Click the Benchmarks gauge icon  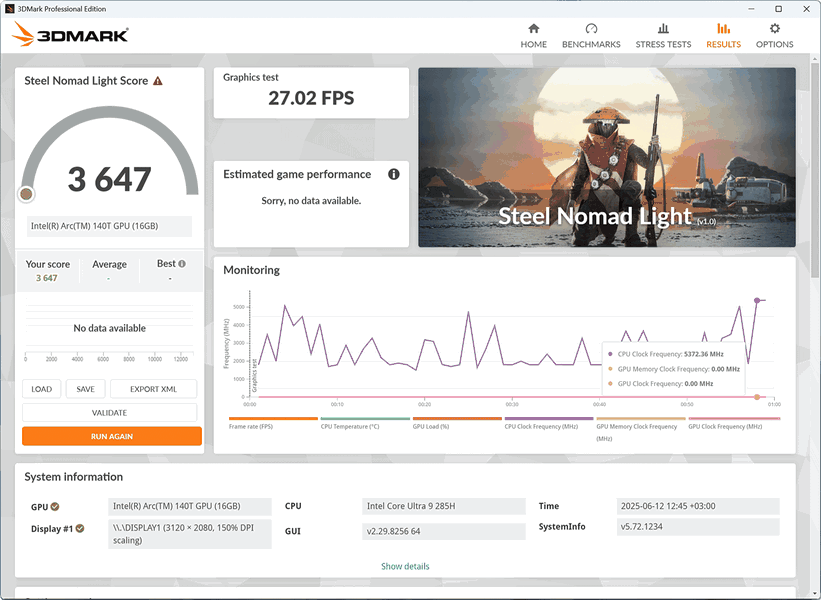591,28
